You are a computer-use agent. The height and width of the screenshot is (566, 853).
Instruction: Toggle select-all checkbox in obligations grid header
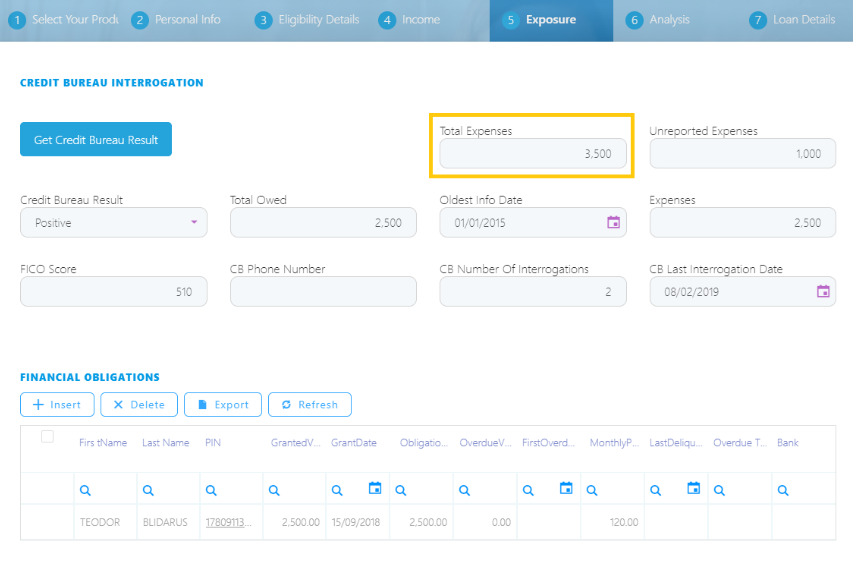click(x=47, y=437)
